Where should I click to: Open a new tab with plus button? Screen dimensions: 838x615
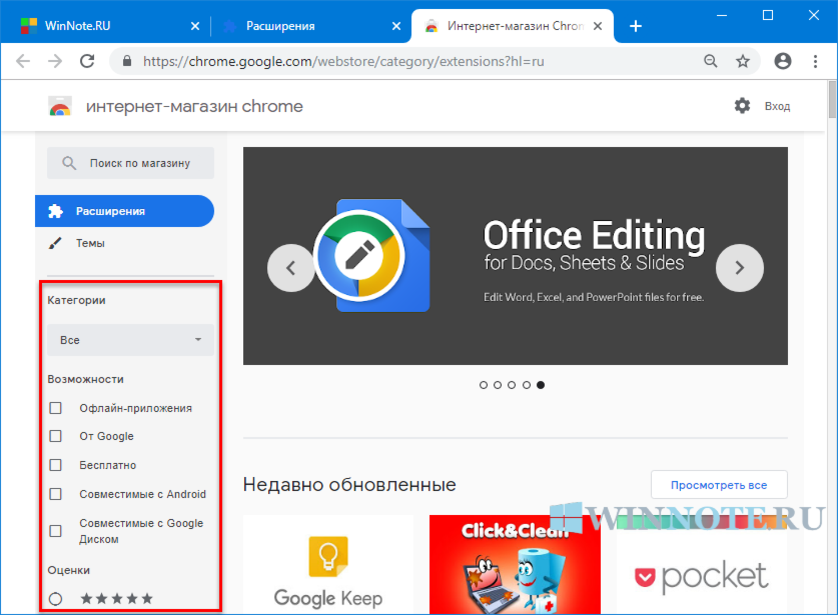[x=635, y=26]
